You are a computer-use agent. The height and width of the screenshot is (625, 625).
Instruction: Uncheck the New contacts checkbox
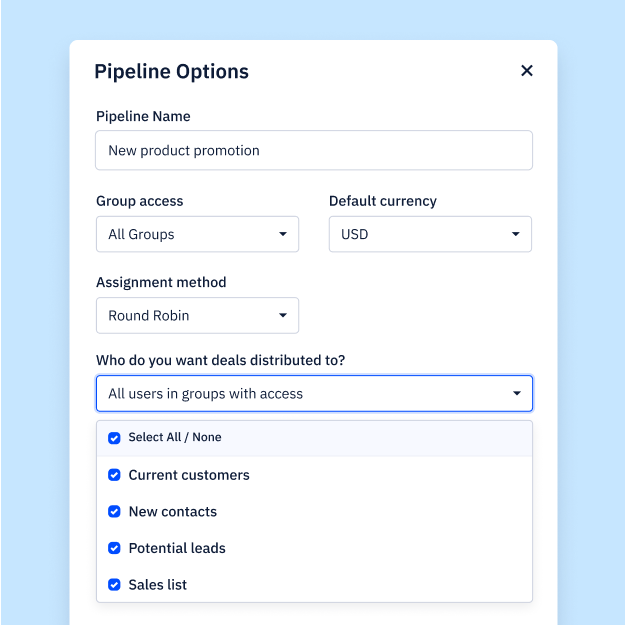(114, 512)
